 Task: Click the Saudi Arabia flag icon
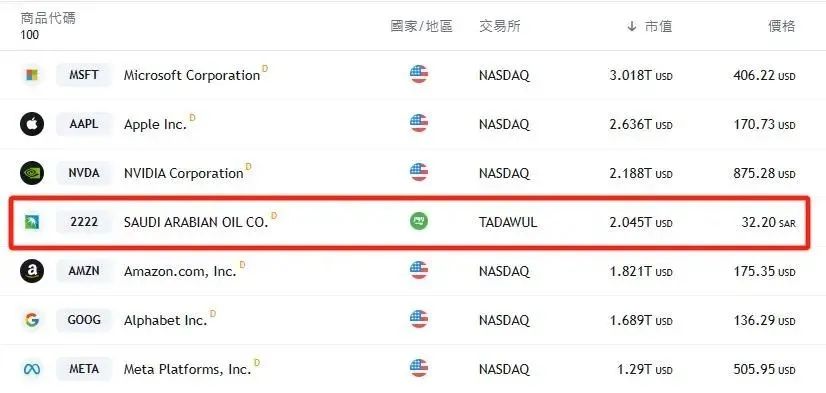click(x=419, y=221)
